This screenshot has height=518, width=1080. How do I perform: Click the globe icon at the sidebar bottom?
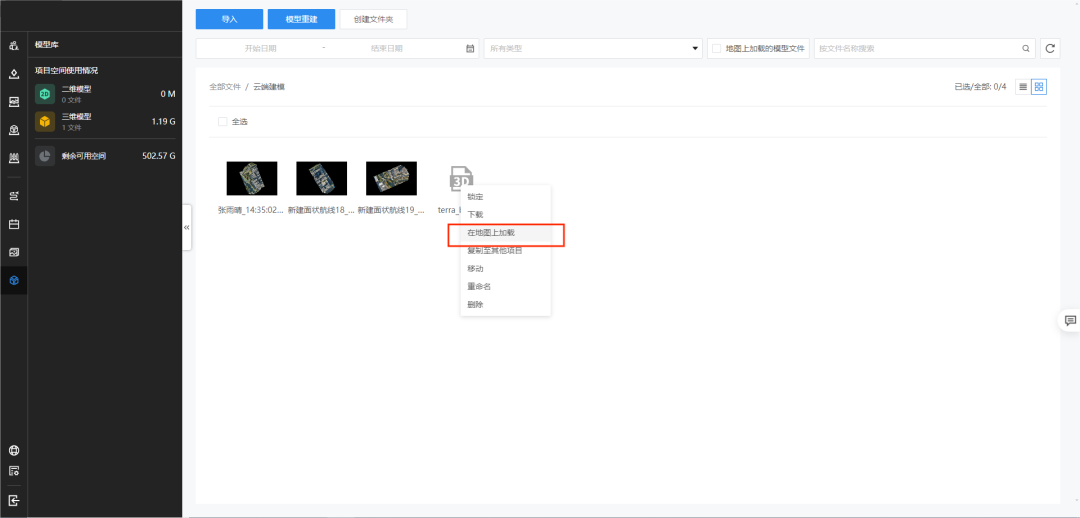point(14,450)
